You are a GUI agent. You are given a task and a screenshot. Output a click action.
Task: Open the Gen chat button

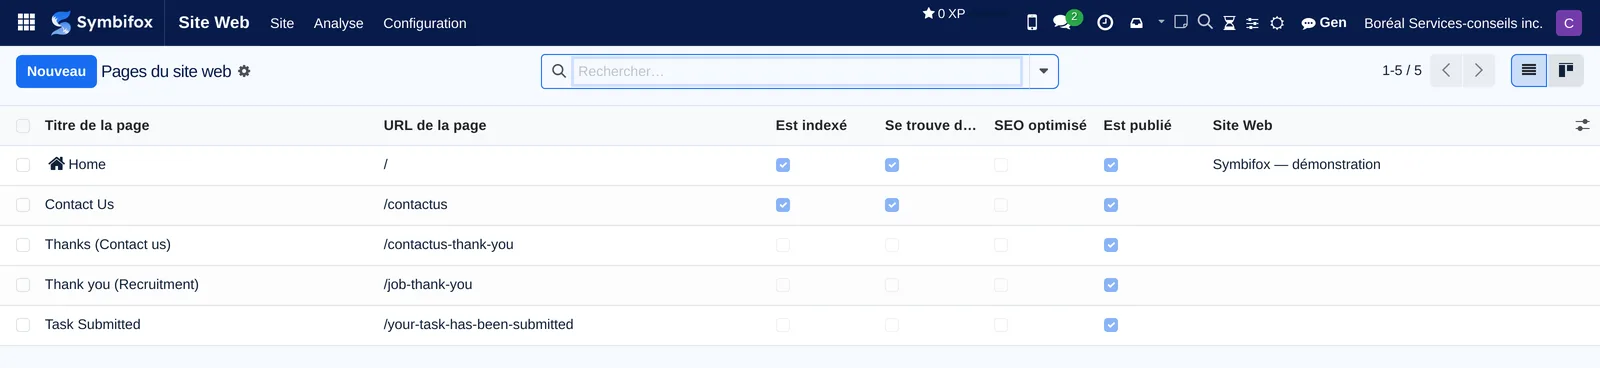(1324, 22)
